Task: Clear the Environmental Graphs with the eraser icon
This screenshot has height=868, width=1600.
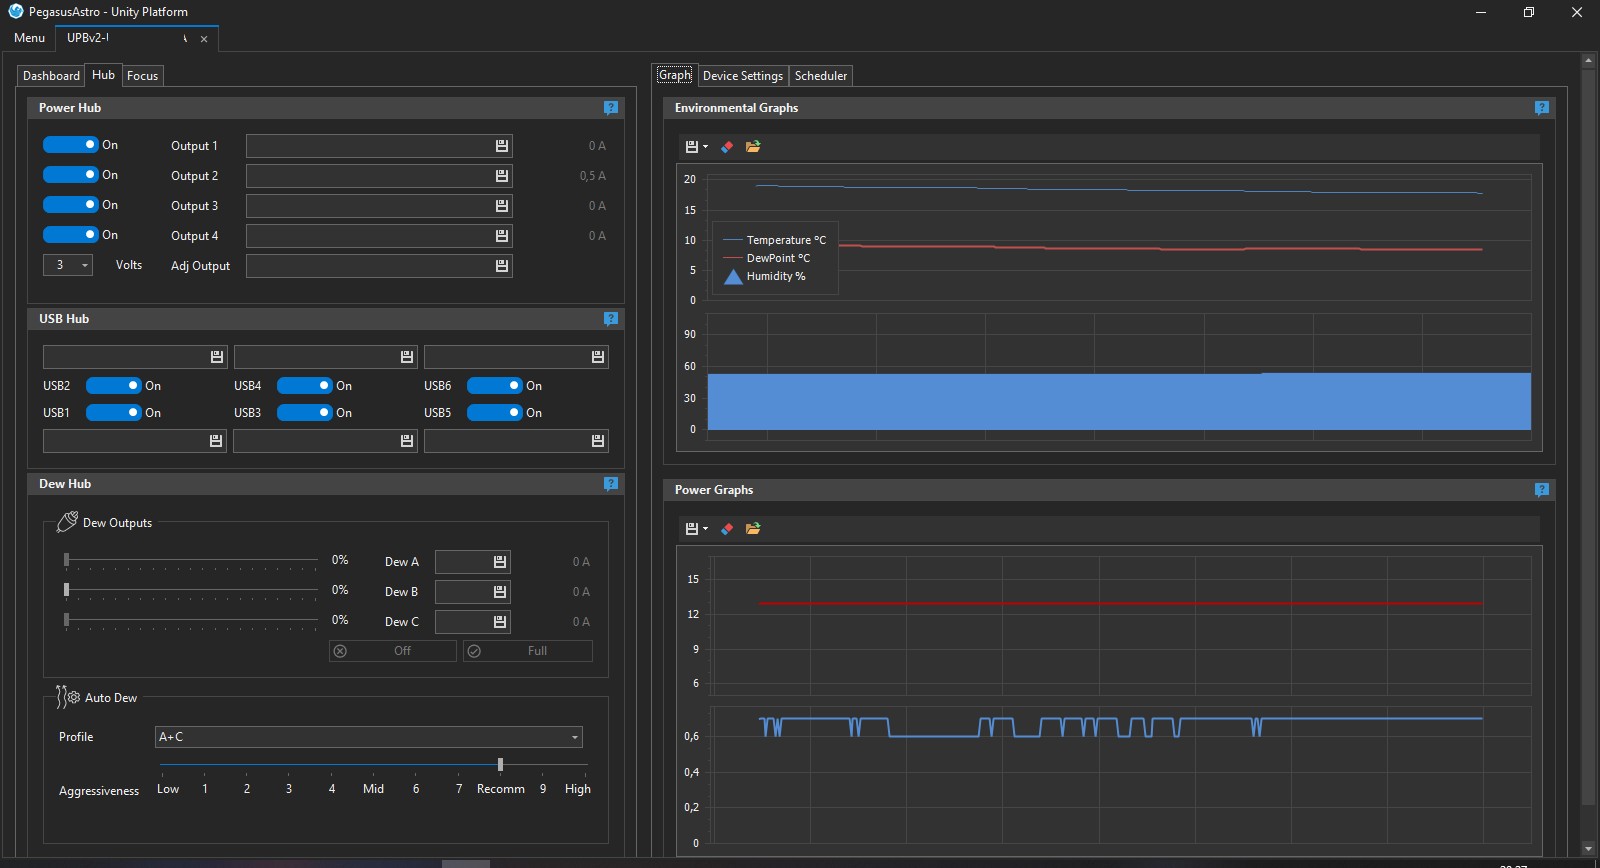Action: (x=727, y=147)
